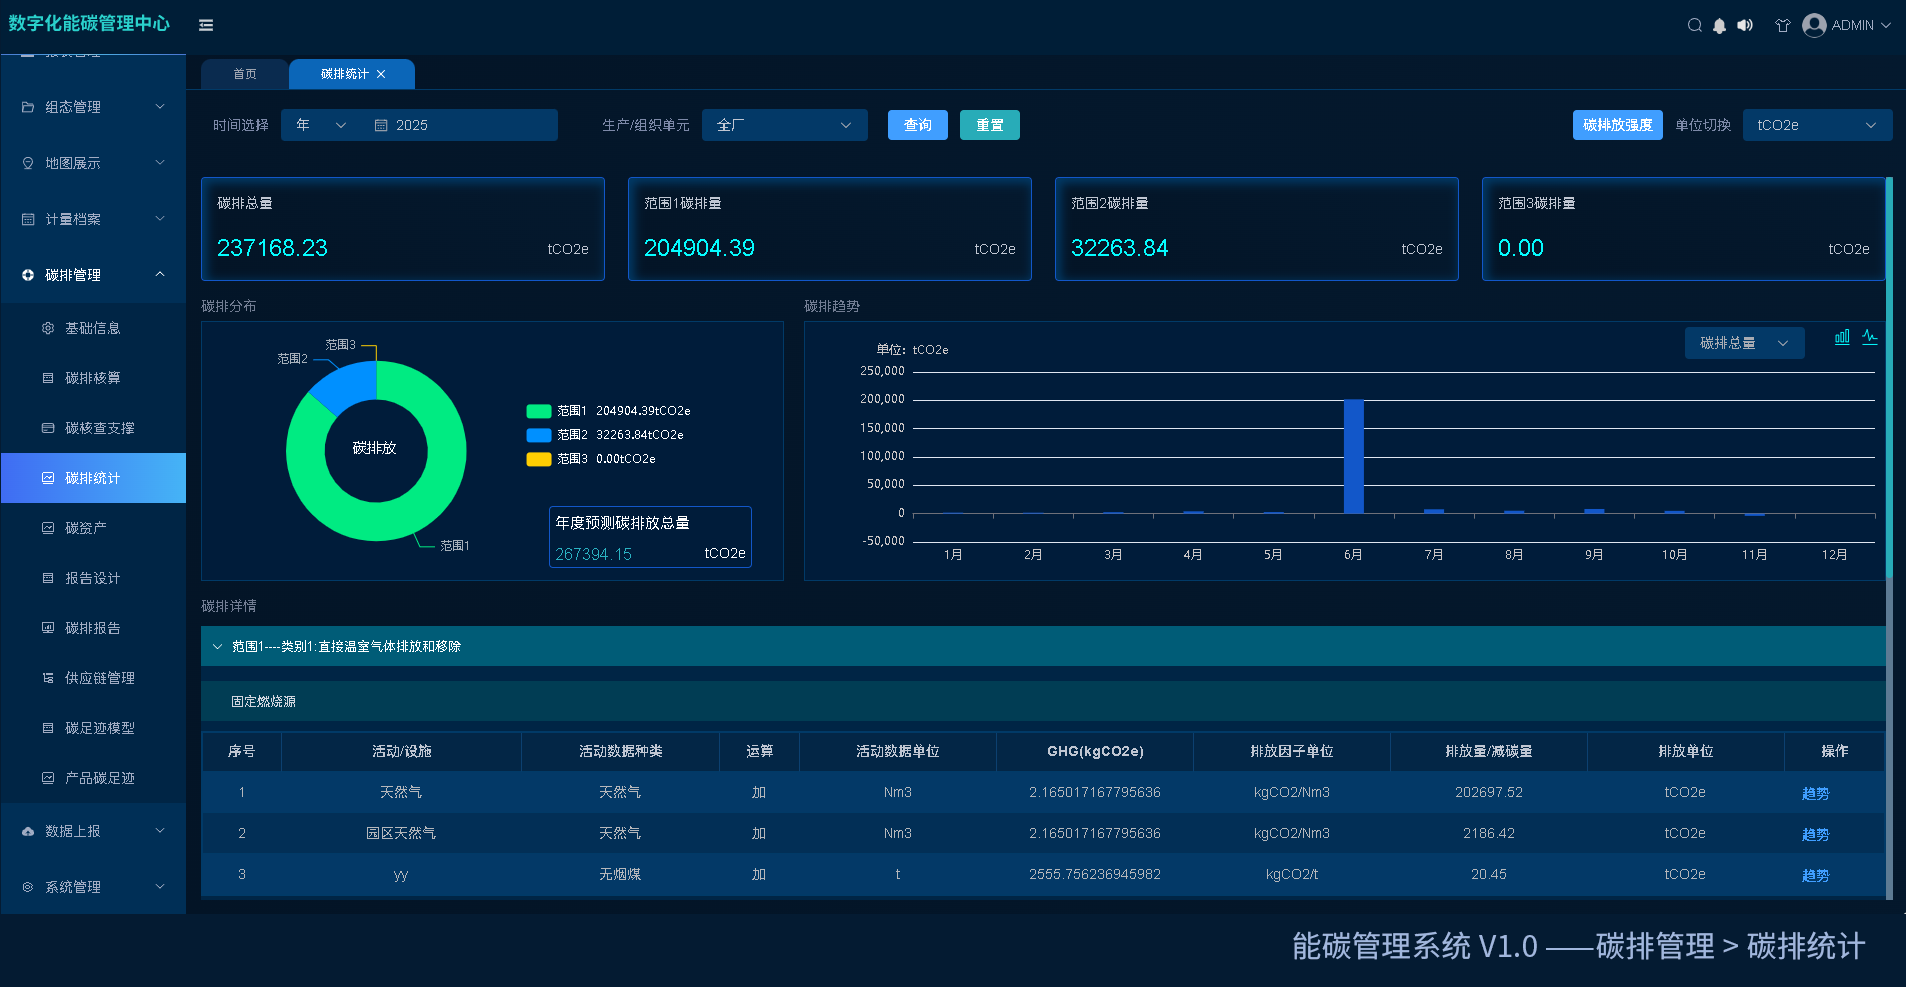Viewport: 1906px width, 987px height.
Task: Open 碳排报告 sidebar item
Action: pos(93,628)
